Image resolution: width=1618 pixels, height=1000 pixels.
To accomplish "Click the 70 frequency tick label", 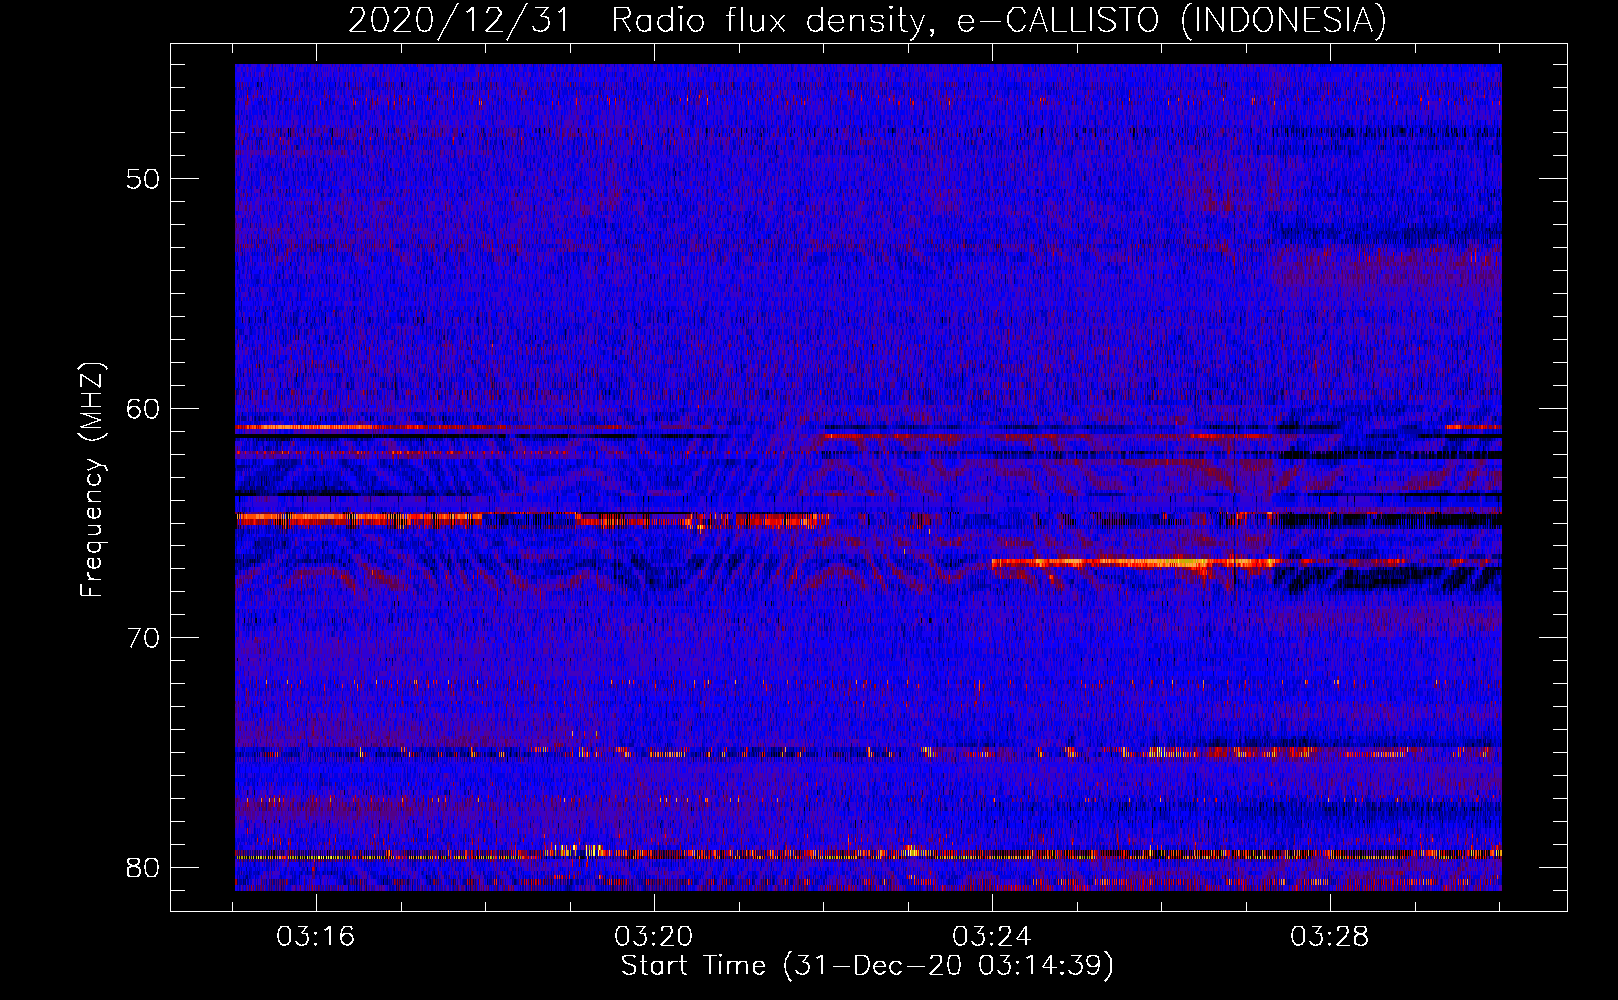I will click(143, 638).
